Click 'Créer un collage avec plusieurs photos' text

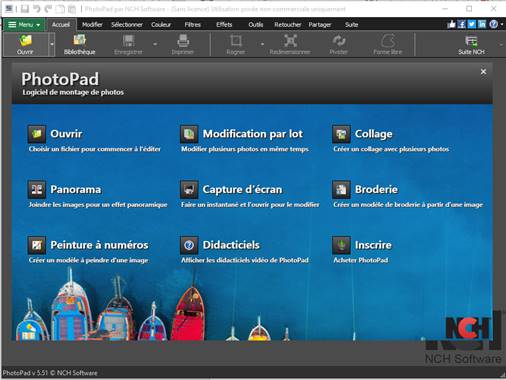pos(391,149)
